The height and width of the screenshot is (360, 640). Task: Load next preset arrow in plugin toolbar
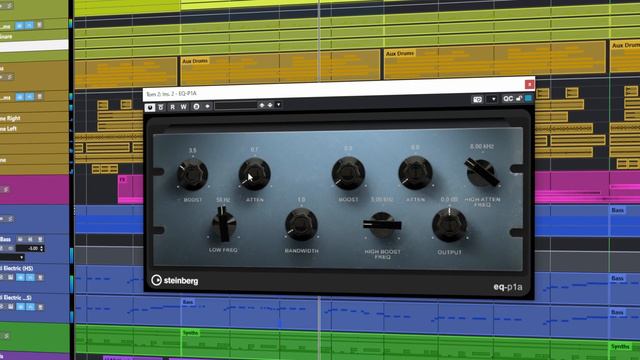270,105
